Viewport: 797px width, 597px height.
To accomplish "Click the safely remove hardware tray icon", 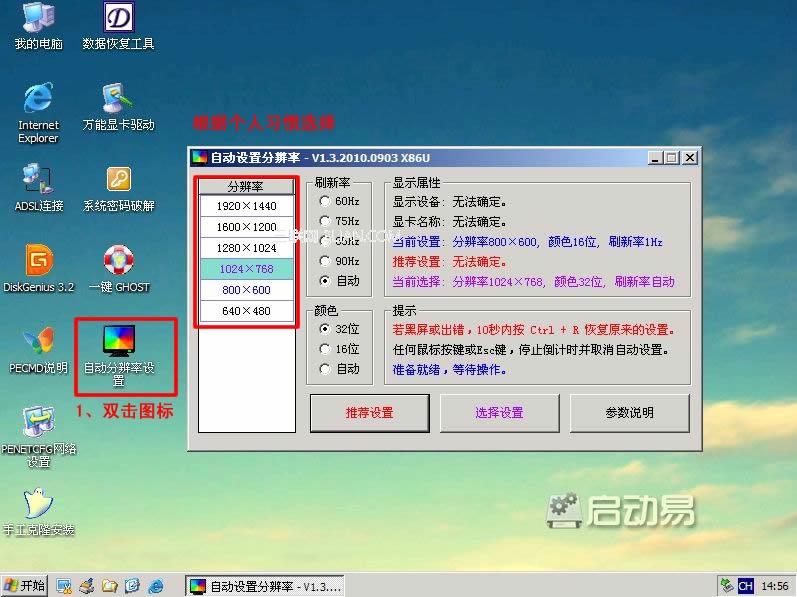I will coord(727,586).
